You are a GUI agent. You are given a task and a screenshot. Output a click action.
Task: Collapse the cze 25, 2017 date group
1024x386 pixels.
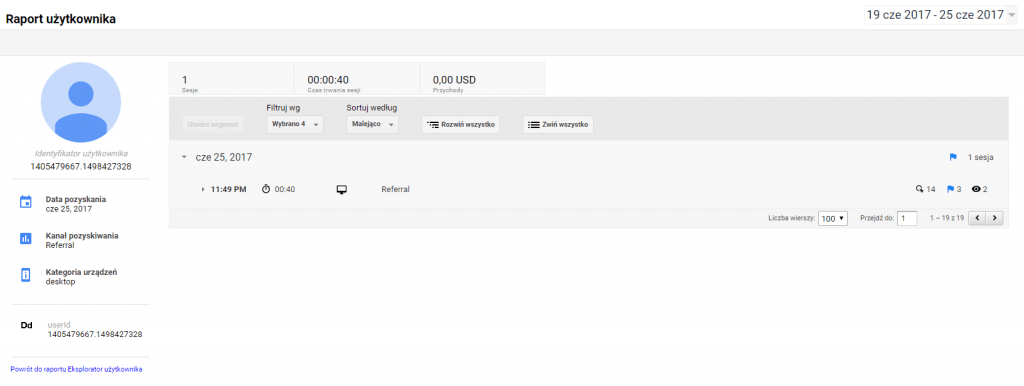coord(185,157)
